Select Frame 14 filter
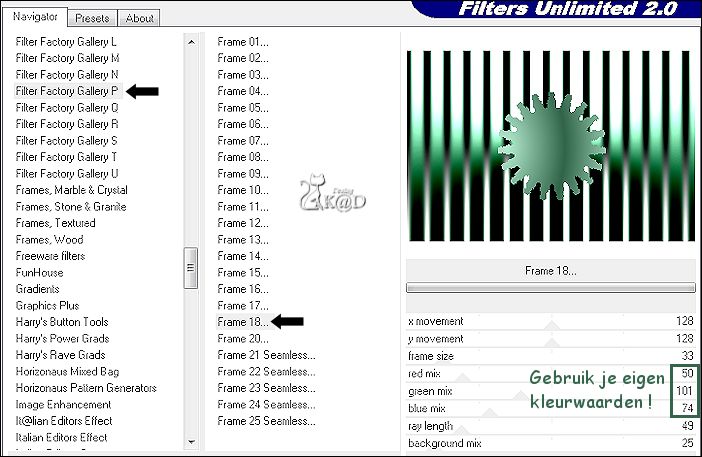 point(243,256)
